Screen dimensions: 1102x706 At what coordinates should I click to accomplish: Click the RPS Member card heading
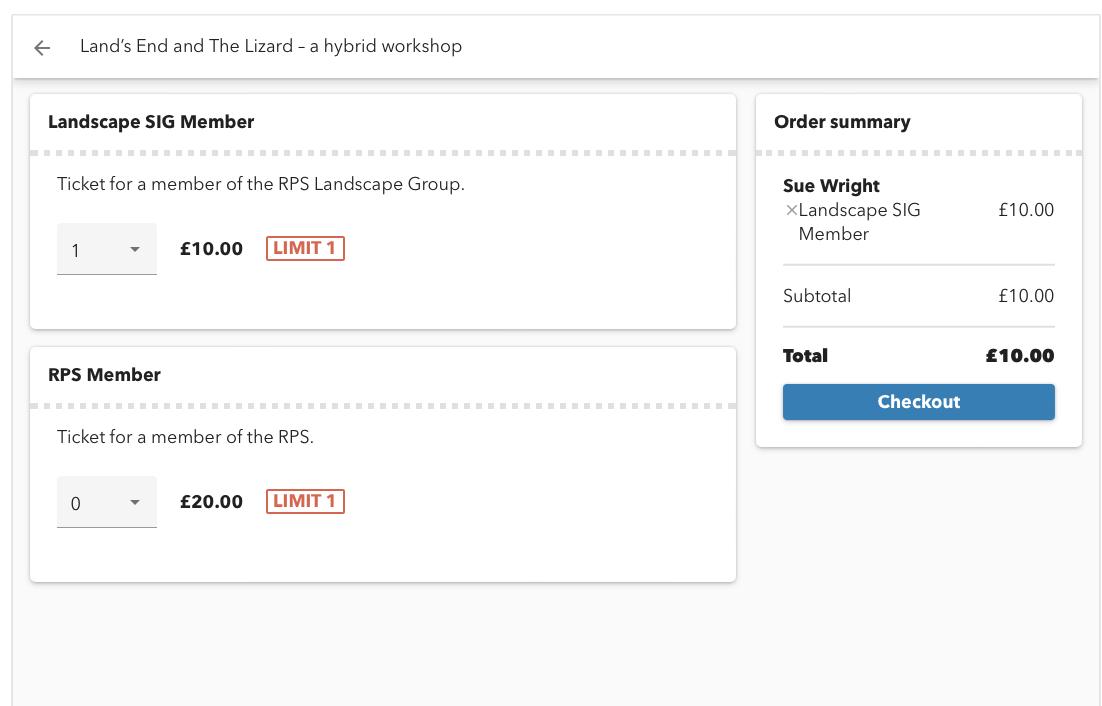[x=104, y=375]
